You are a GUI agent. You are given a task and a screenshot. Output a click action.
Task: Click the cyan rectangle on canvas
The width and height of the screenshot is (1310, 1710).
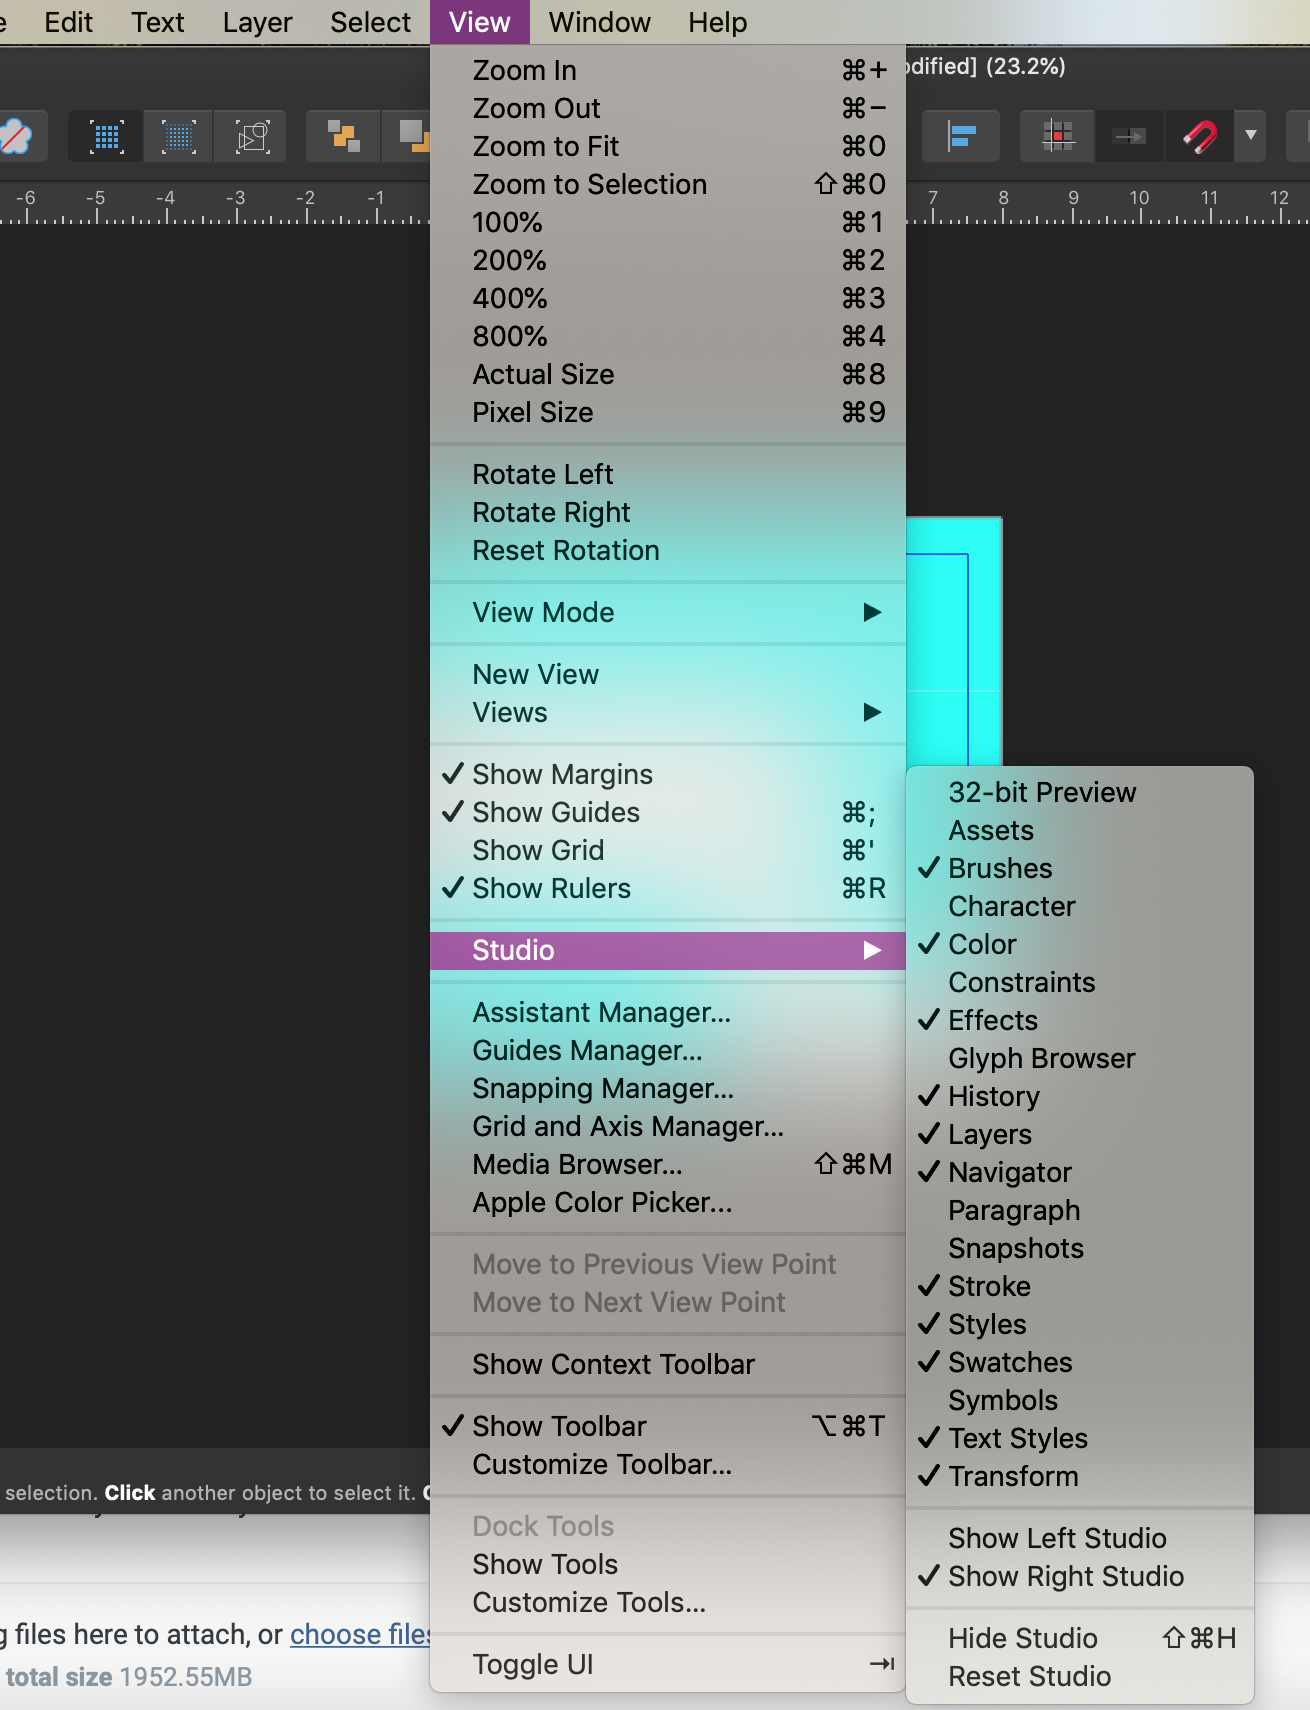953,640
